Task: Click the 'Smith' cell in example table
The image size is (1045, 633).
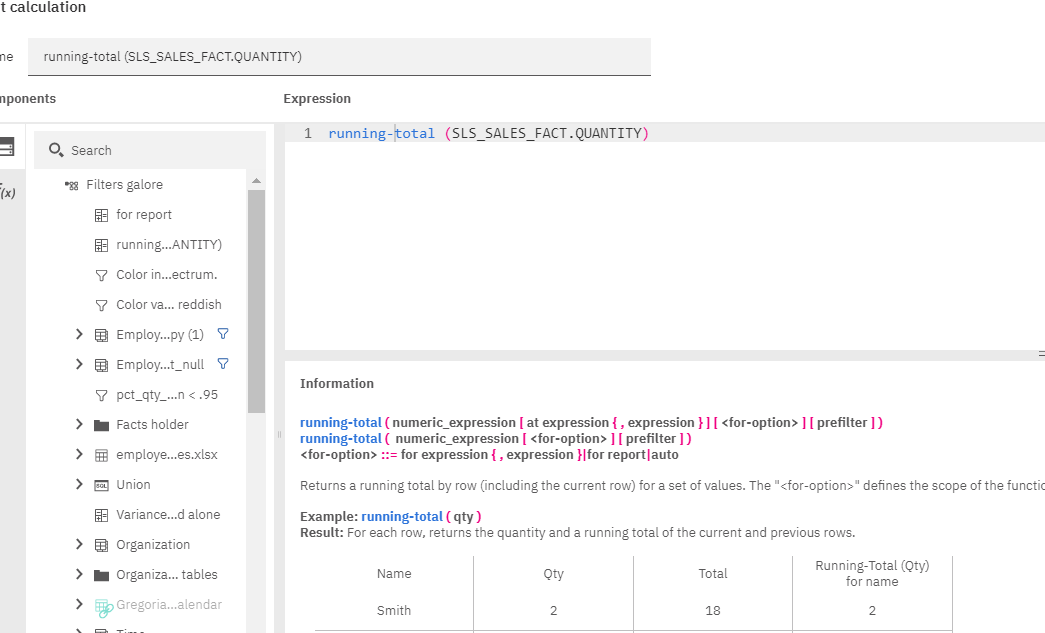Action: point(394,610)
